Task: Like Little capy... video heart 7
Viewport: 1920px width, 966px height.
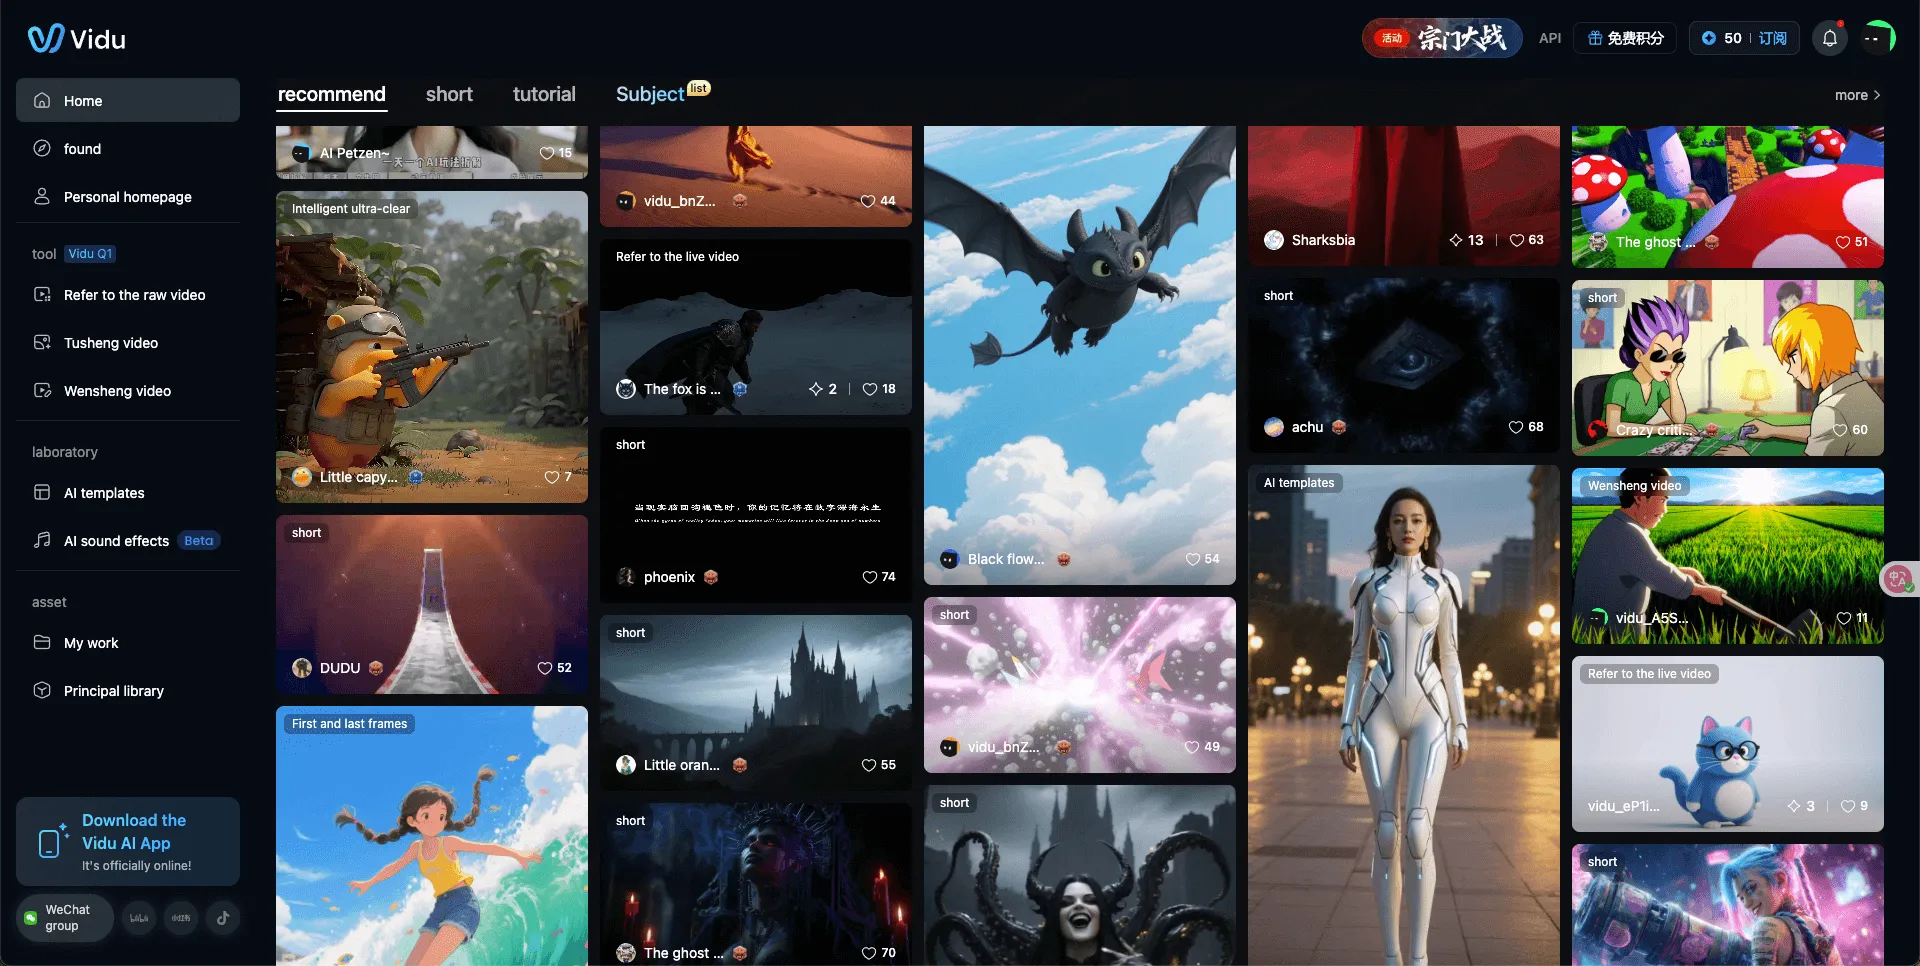Action: click(x=551, y=477)
